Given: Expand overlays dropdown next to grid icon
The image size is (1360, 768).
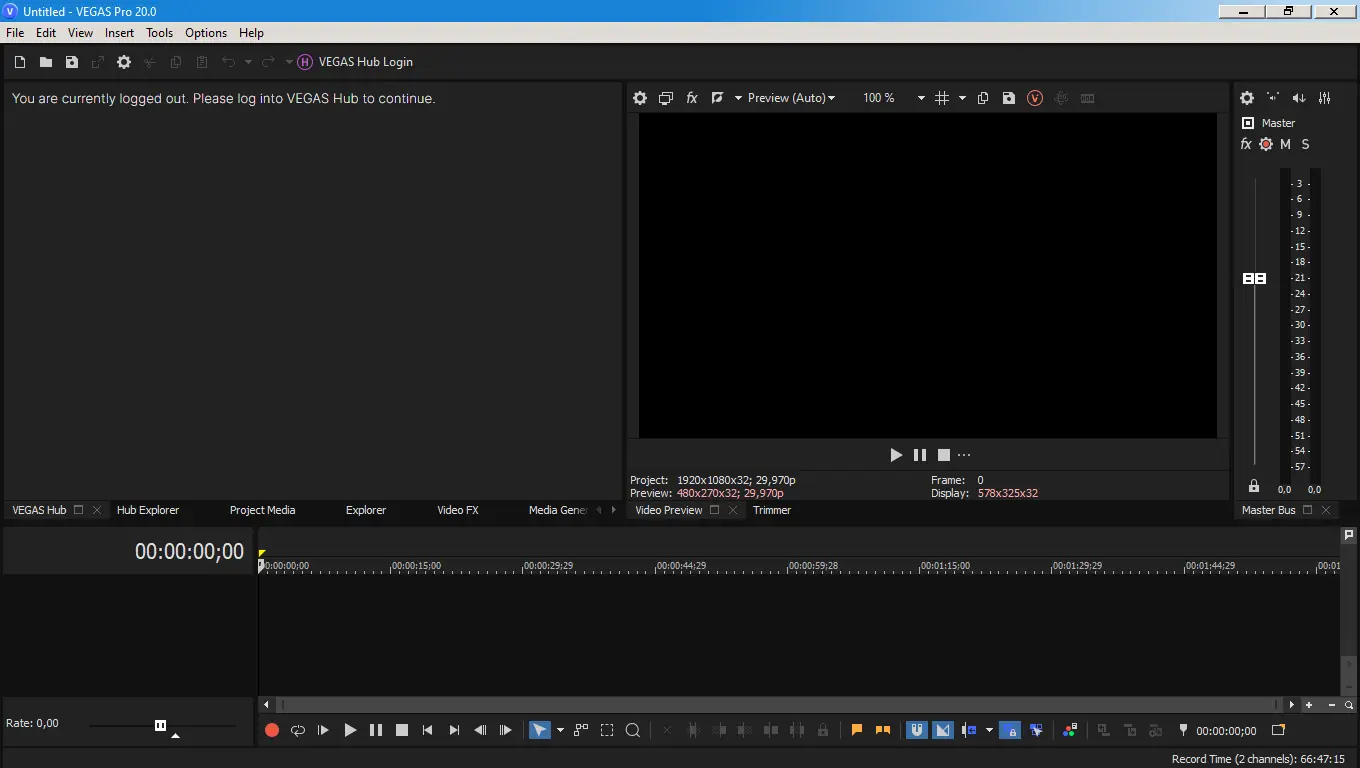Looking at the screenshot, I should 962,98.
